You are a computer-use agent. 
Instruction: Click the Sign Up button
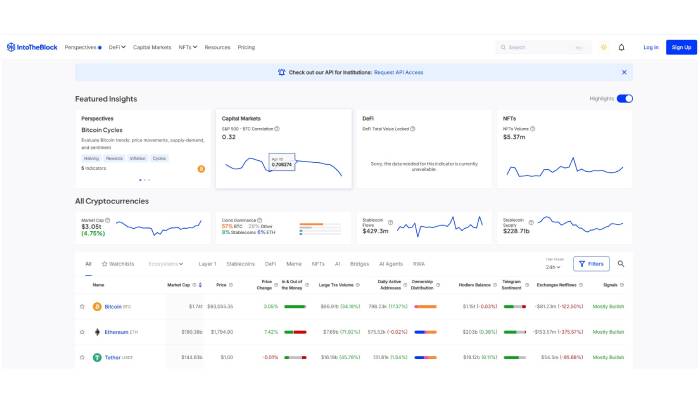(x=681, y=47)
